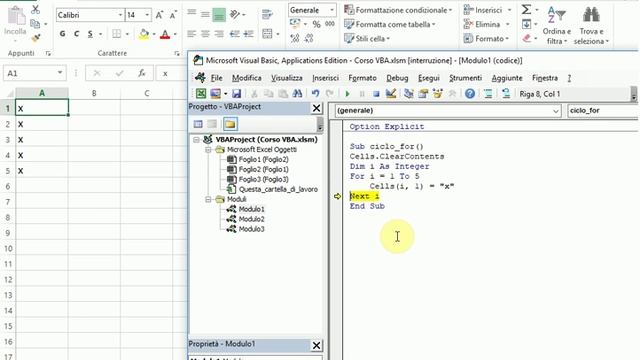The image size is (640, 360).
Task: Toggle underline S button in Excel ribbon
Action: pyautogui.click(x=90, y=34)
